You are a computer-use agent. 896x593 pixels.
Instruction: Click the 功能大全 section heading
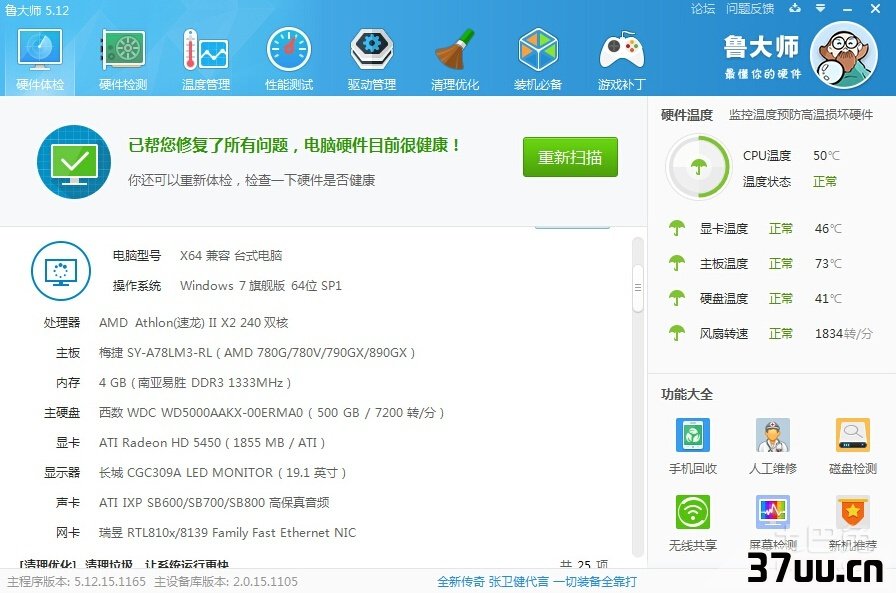687,394
